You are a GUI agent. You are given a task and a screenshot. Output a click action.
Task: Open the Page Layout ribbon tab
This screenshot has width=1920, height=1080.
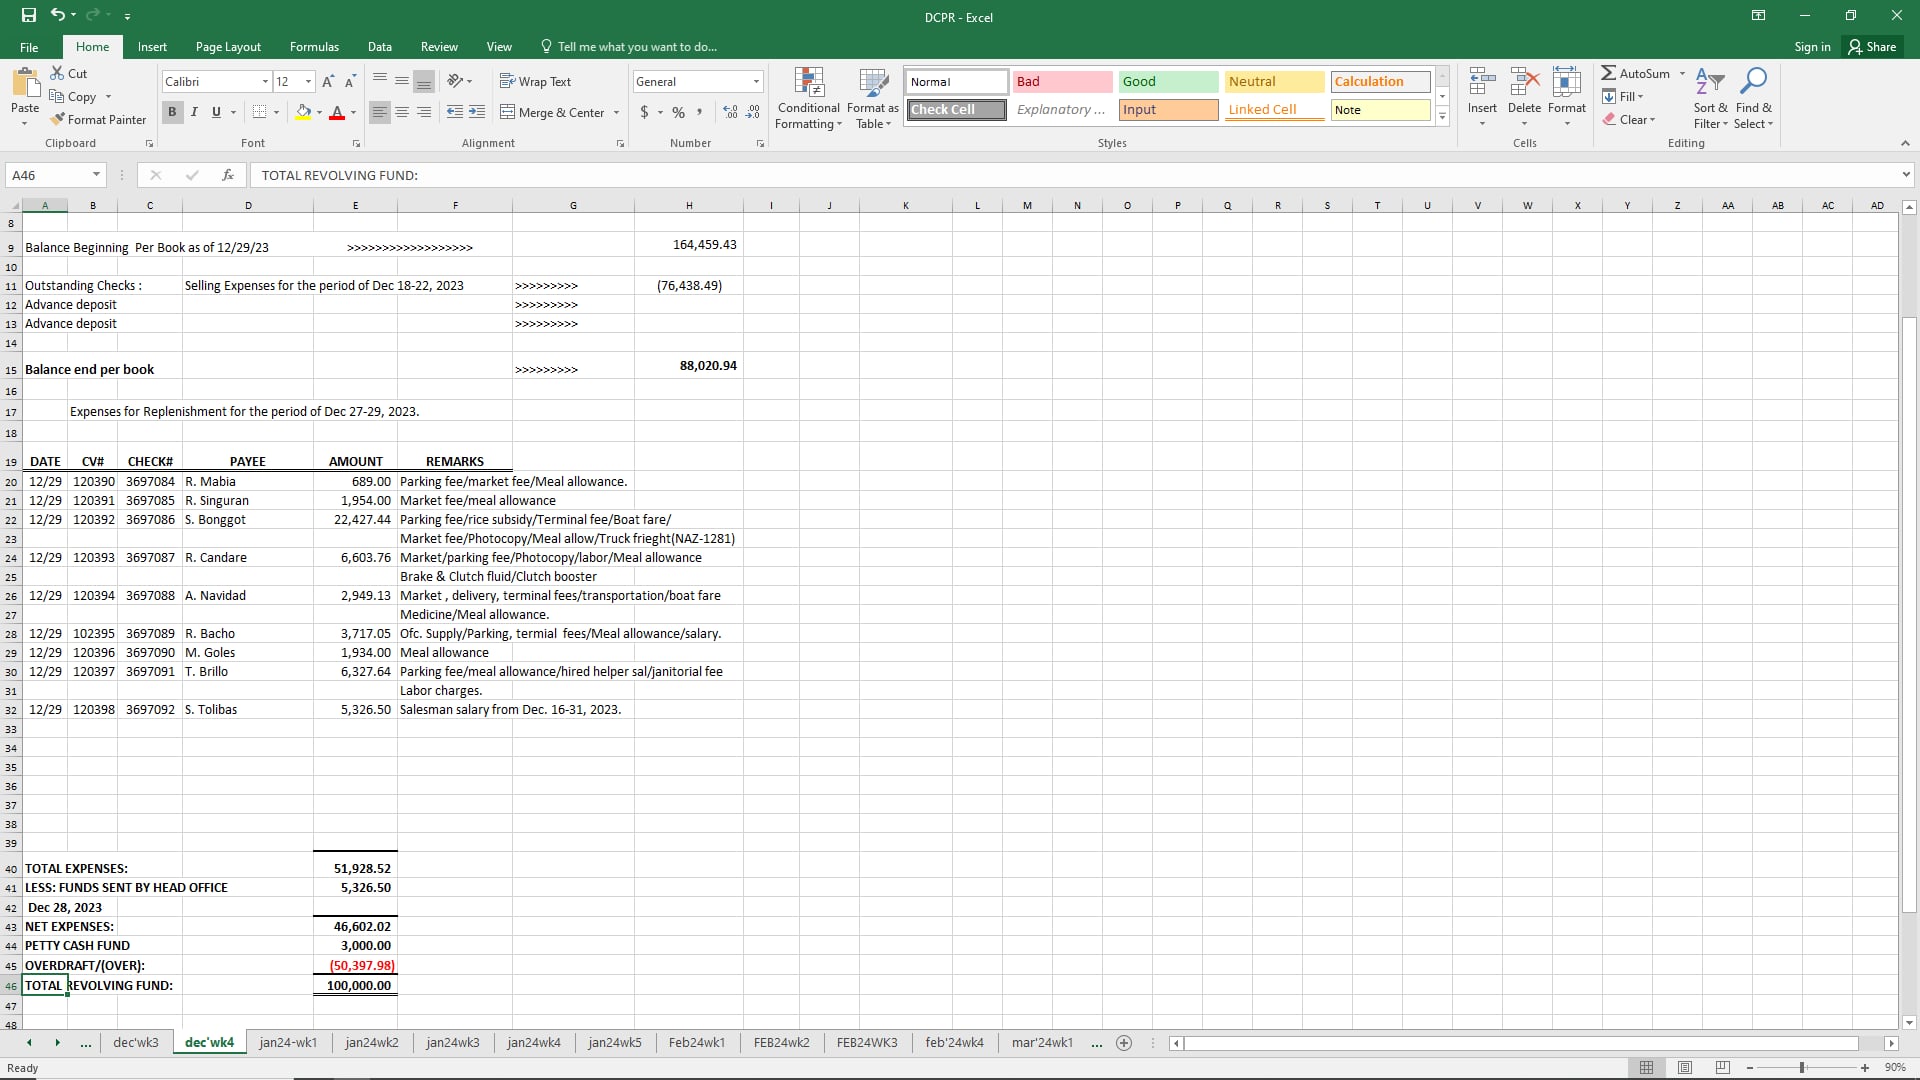pyautogui.click(x=228, y=47)
